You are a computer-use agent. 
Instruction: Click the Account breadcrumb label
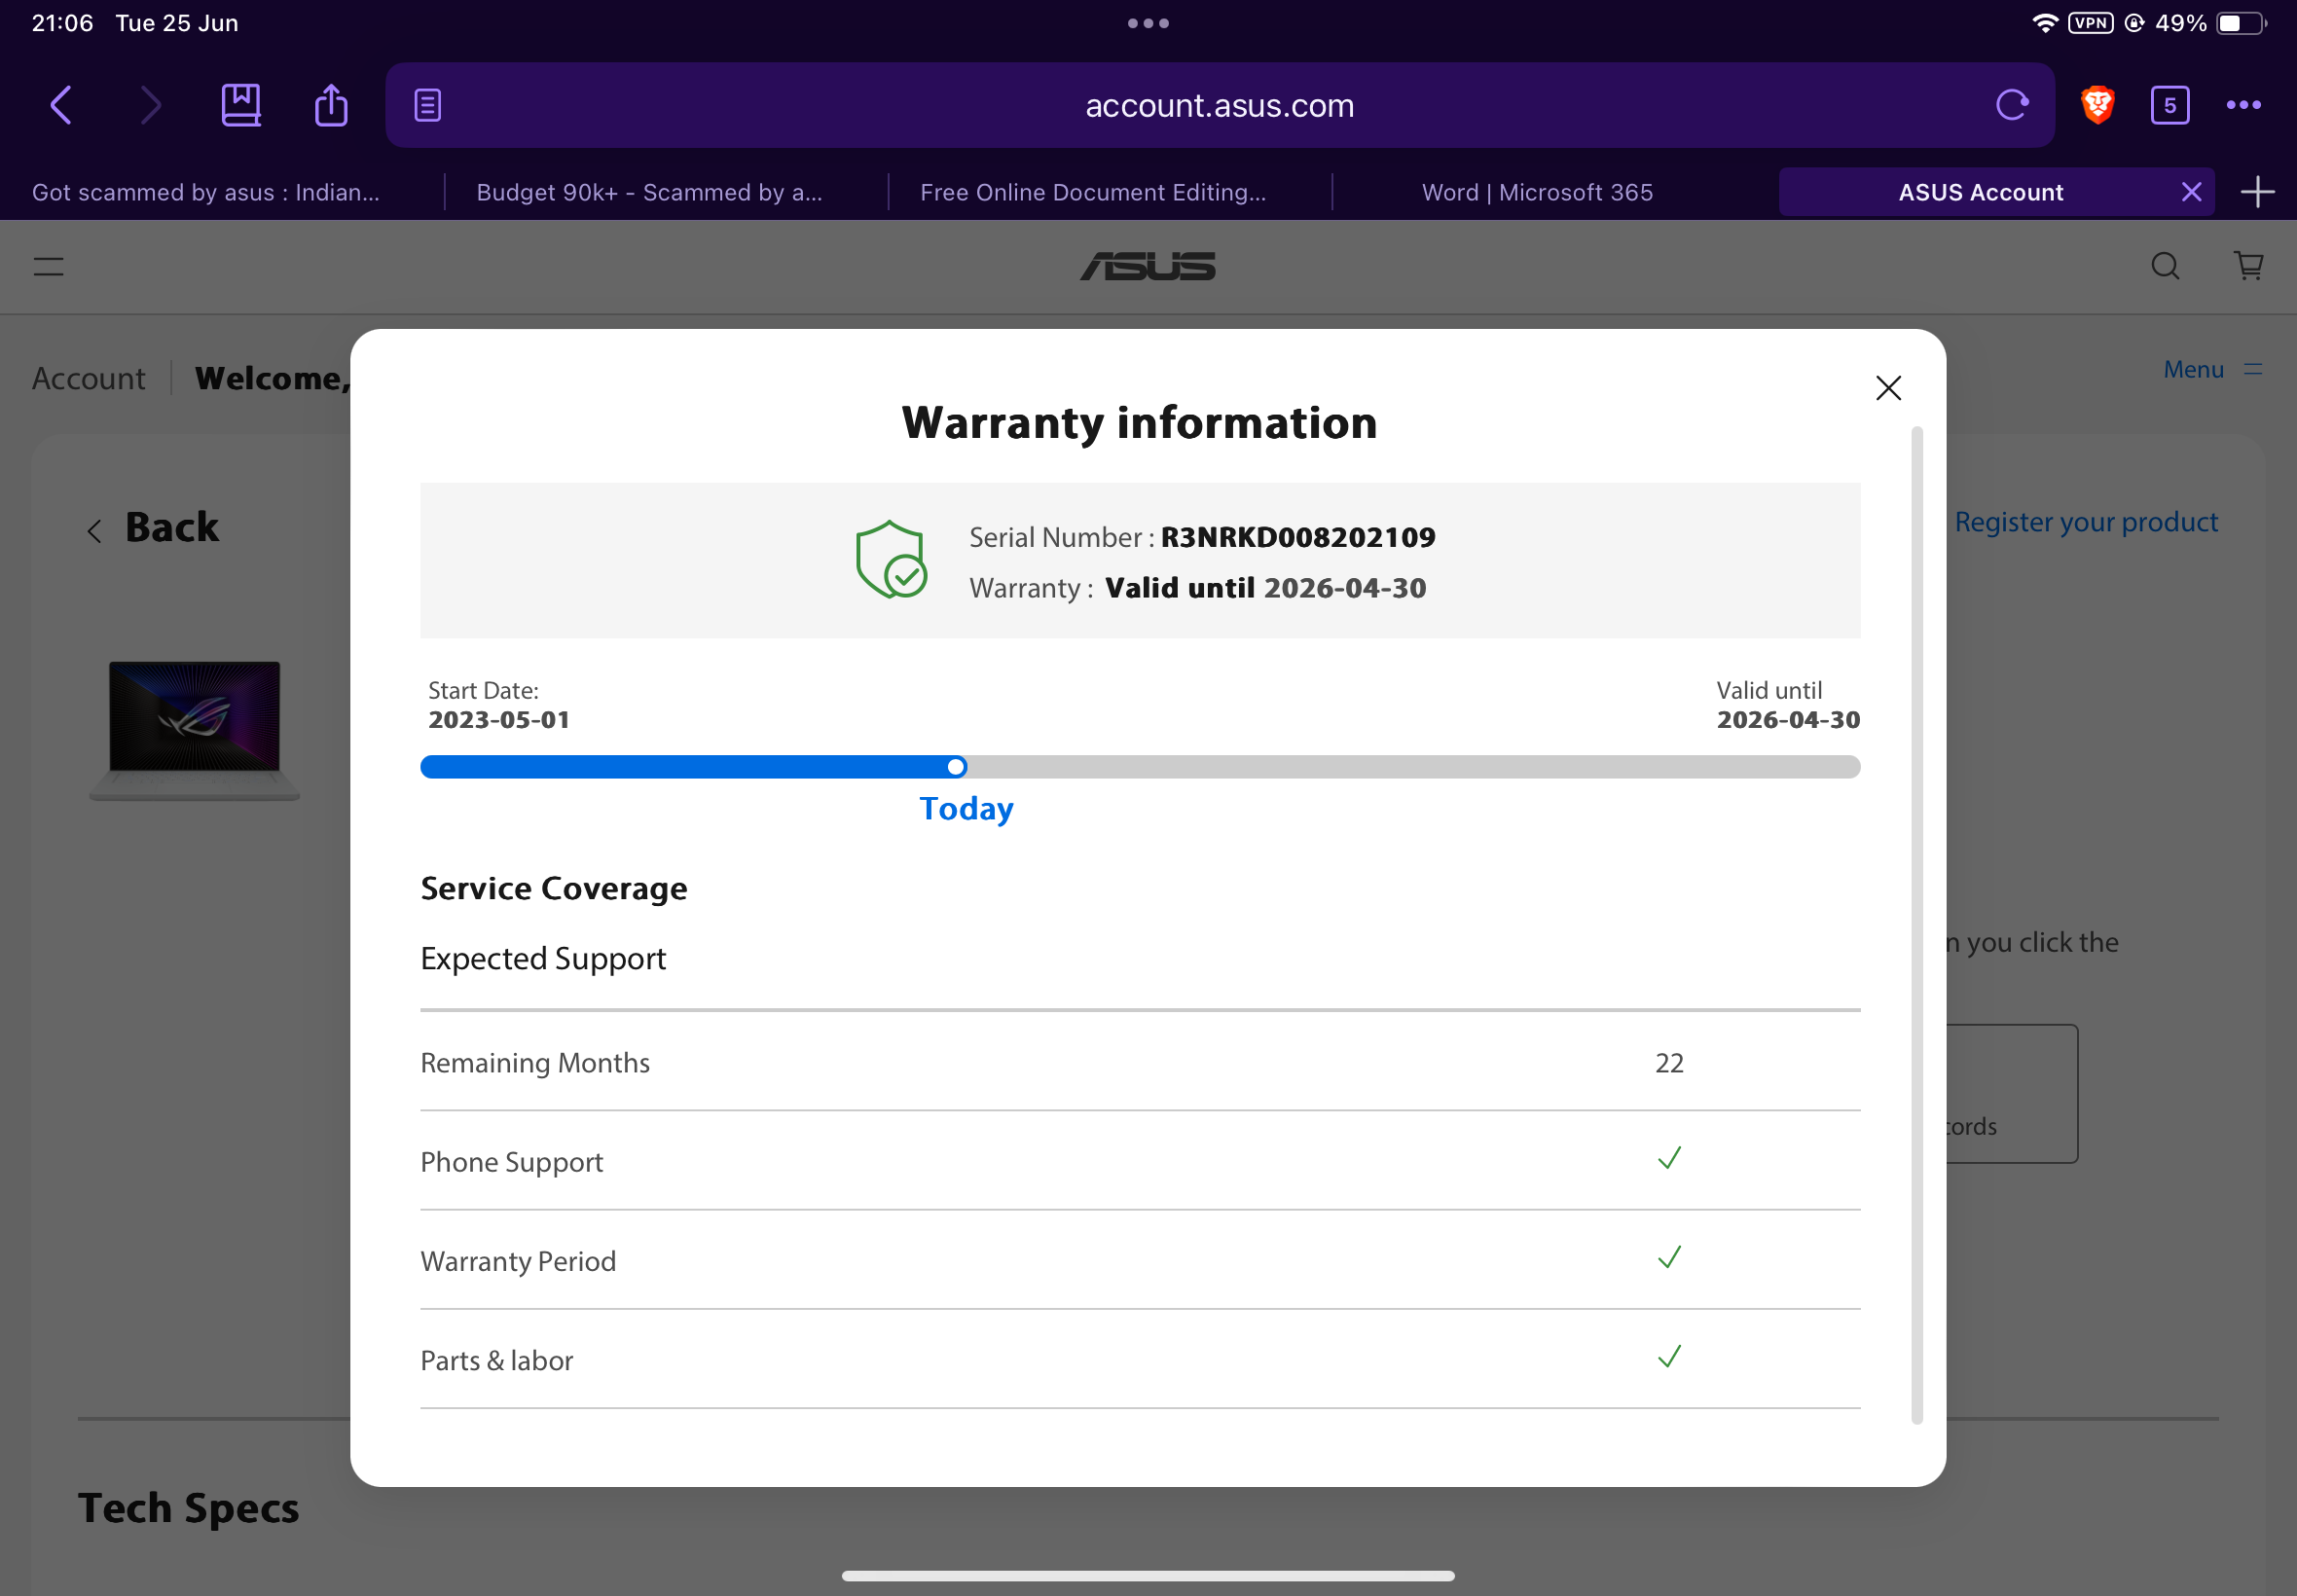(88, 378)
